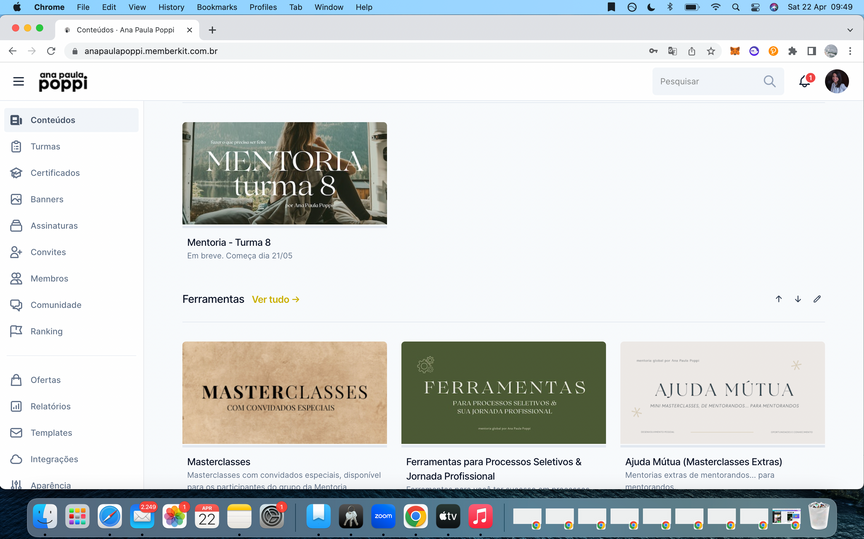
Task: Open the saved passwords key icon
Action: [653, 51]
